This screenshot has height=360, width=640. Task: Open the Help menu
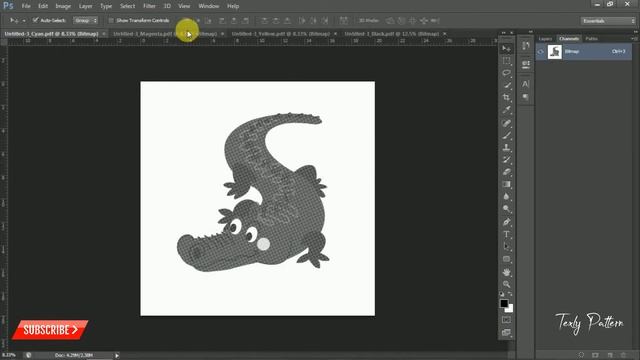coord(233,6)
